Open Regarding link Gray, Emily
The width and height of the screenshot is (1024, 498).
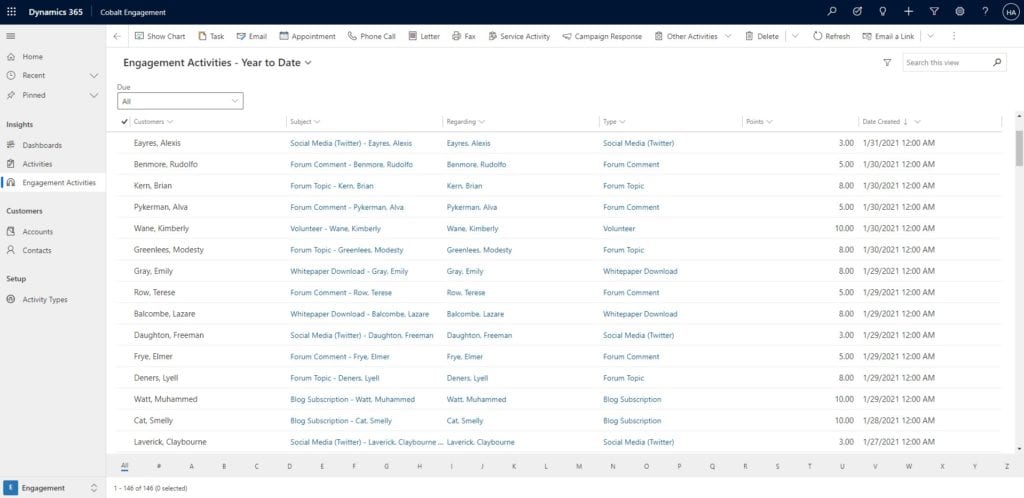(x=465, y=272)
